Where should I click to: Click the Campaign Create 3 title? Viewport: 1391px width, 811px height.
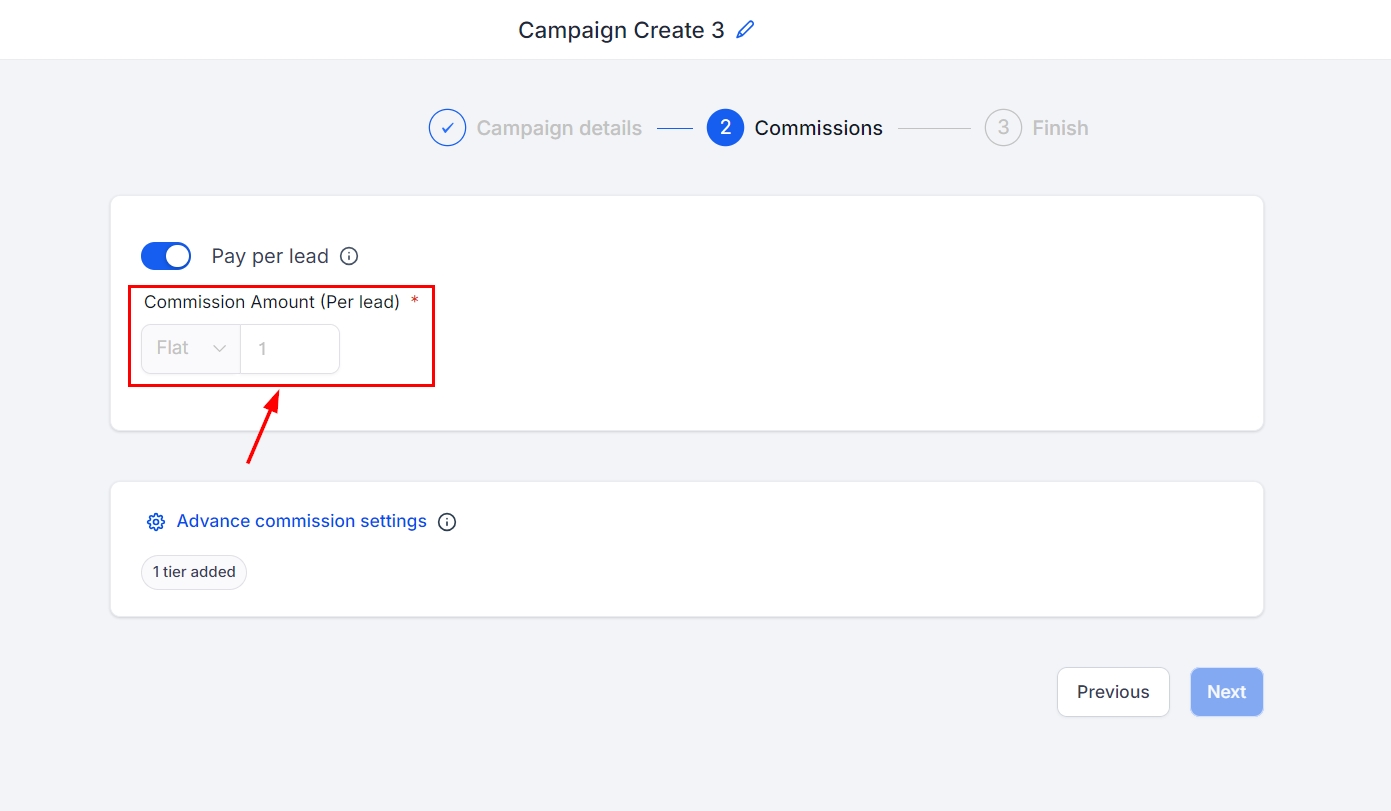coord(621,30)
